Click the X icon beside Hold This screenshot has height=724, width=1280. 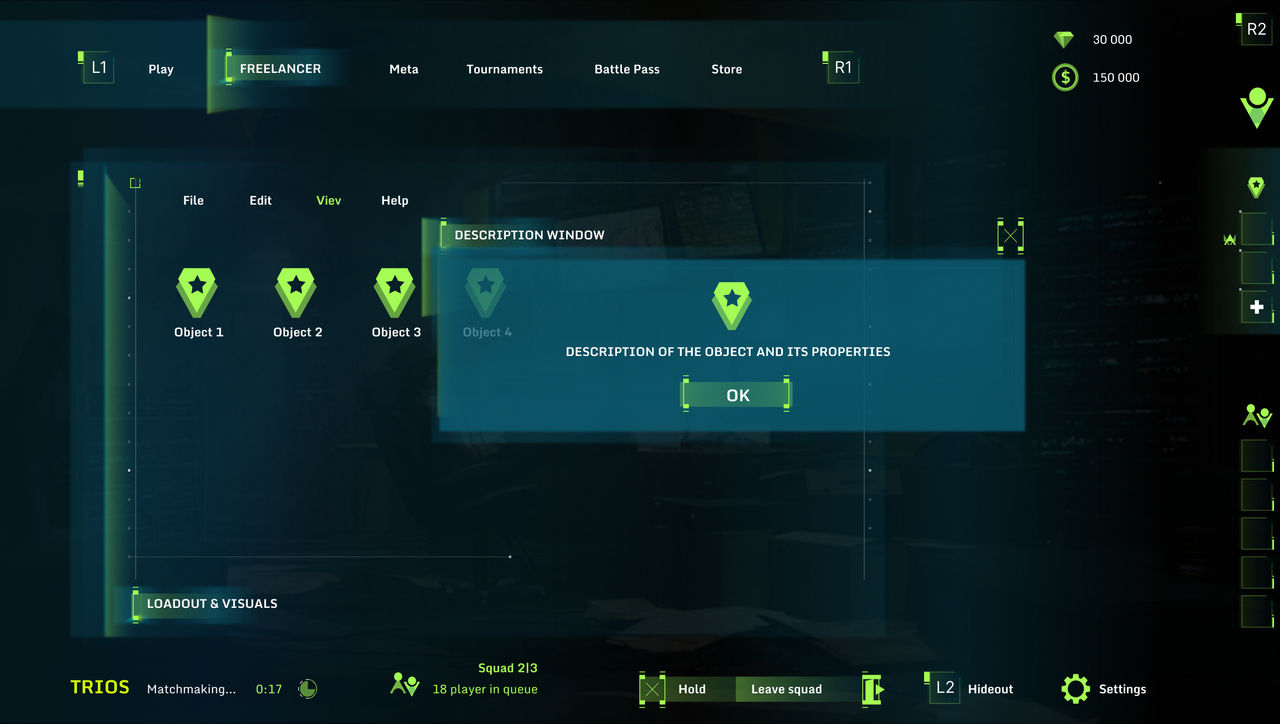coord(653,689)
